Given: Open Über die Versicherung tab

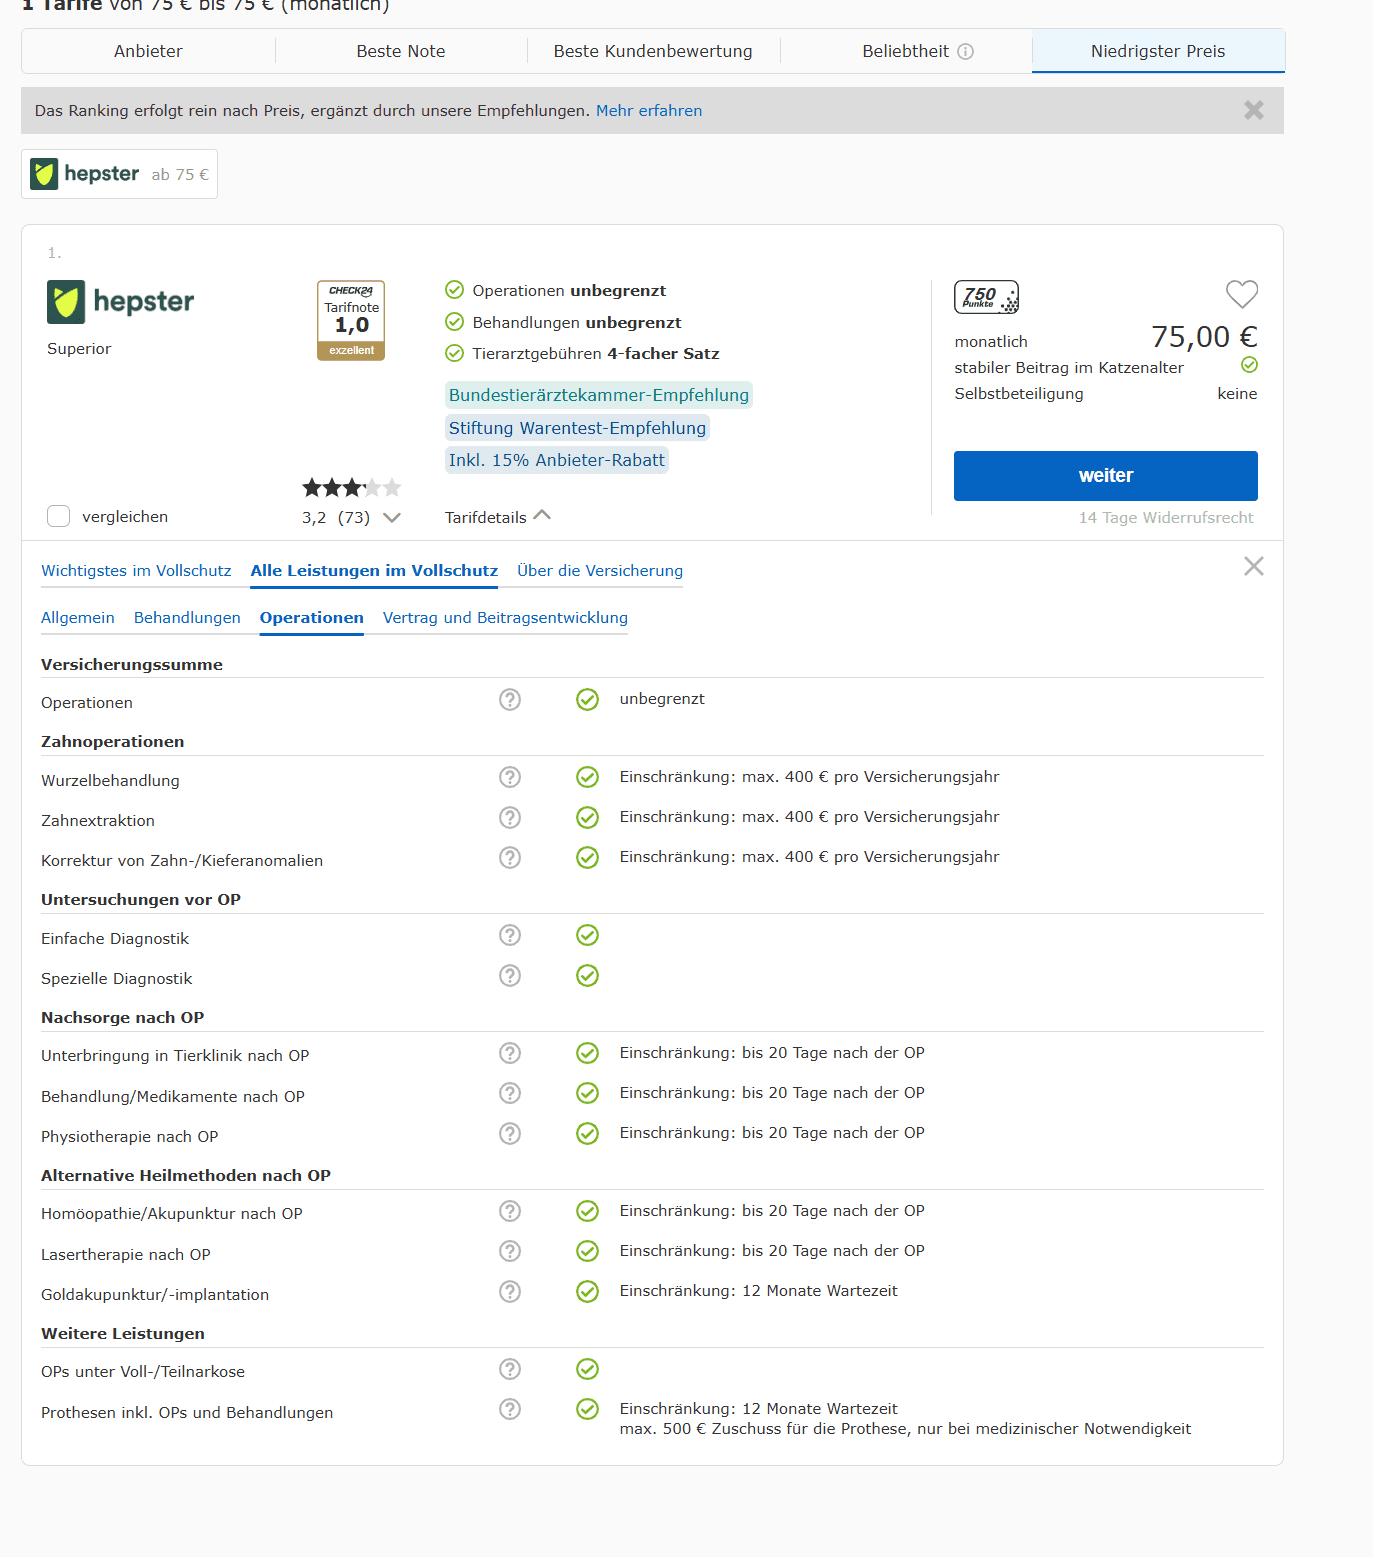Looking at the screenshot, I should tap(600, 570).
